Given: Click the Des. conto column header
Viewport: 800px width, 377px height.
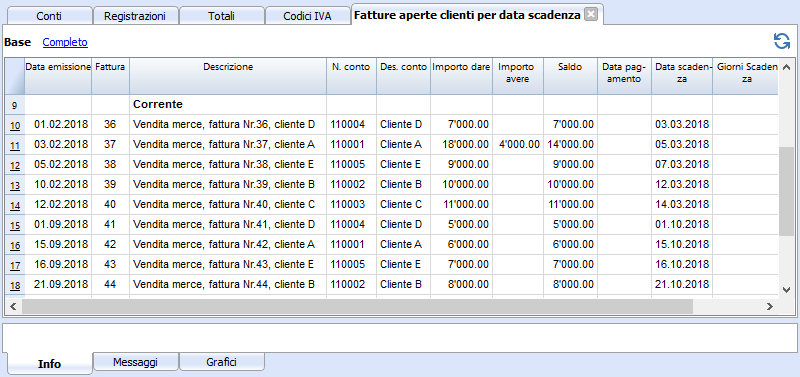Looking at the screenshot, I should pyautogui.click(x=404, y=76).
